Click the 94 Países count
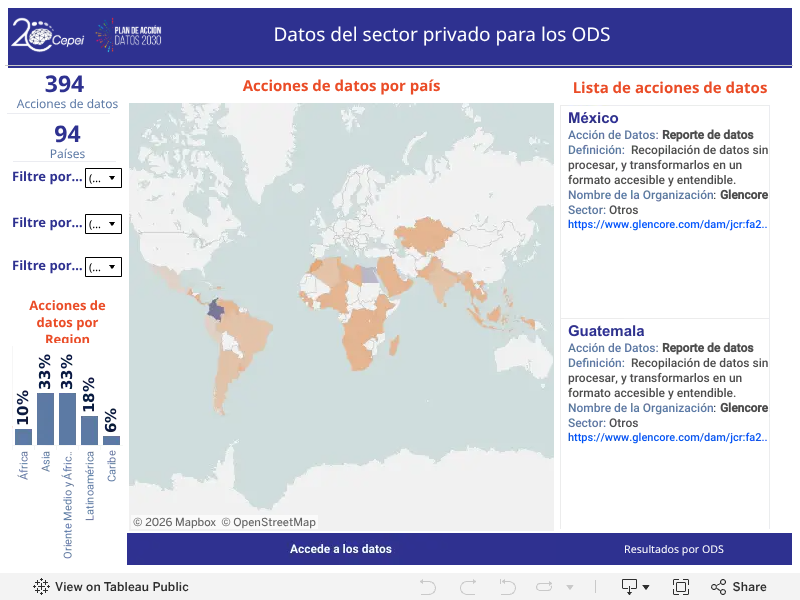 (x=67, y=134)
